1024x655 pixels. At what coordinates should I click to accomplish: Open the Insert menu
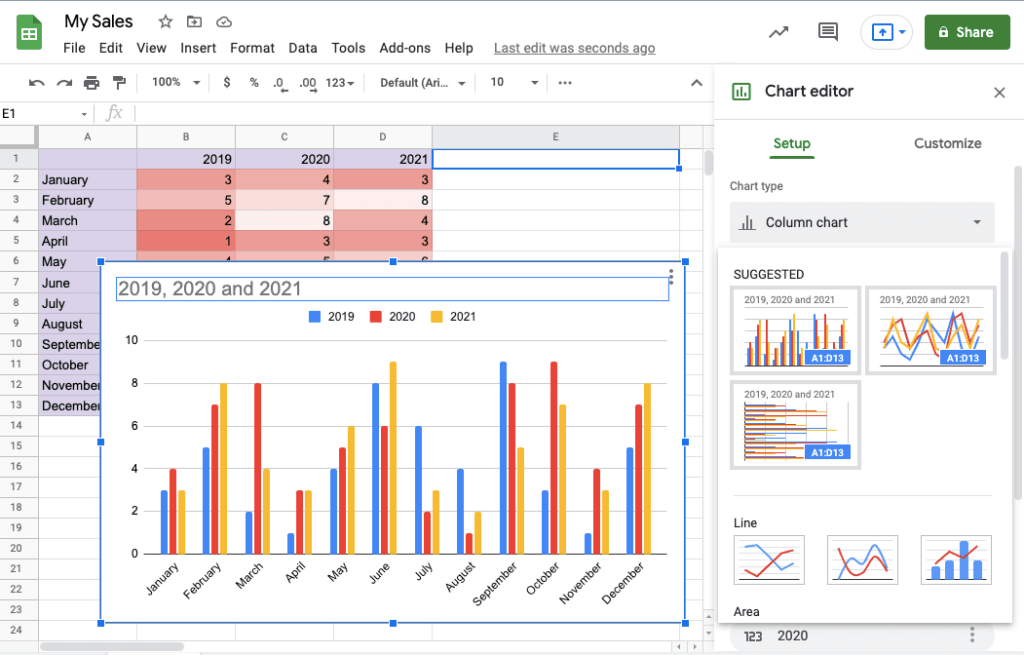click(198, 47)
